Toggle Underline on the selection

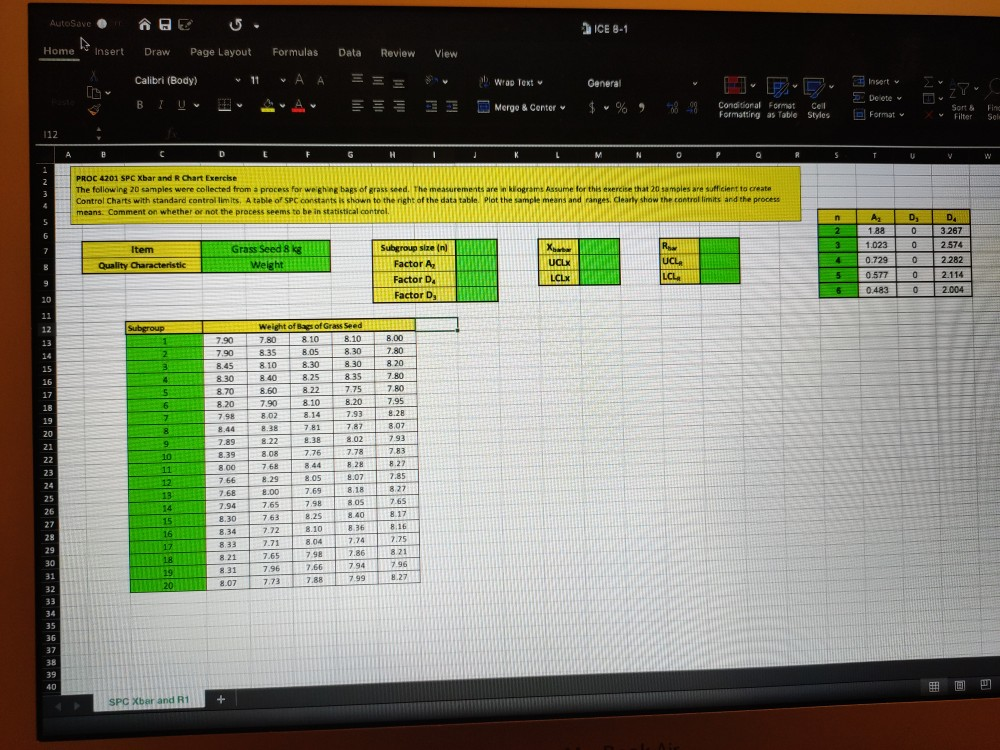click(180, 104)
